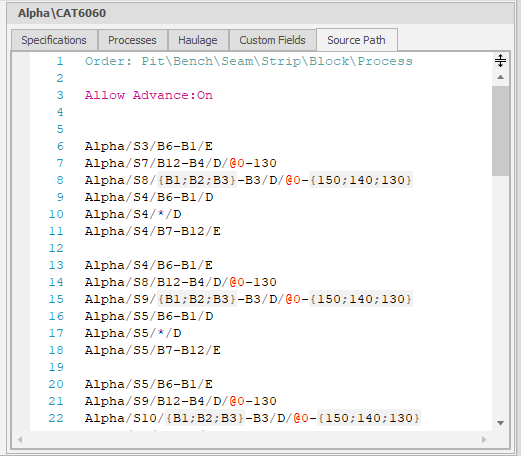521x456 pixels.
Task: Click the horizontal scrollbar track
Action: coord(252,440)
